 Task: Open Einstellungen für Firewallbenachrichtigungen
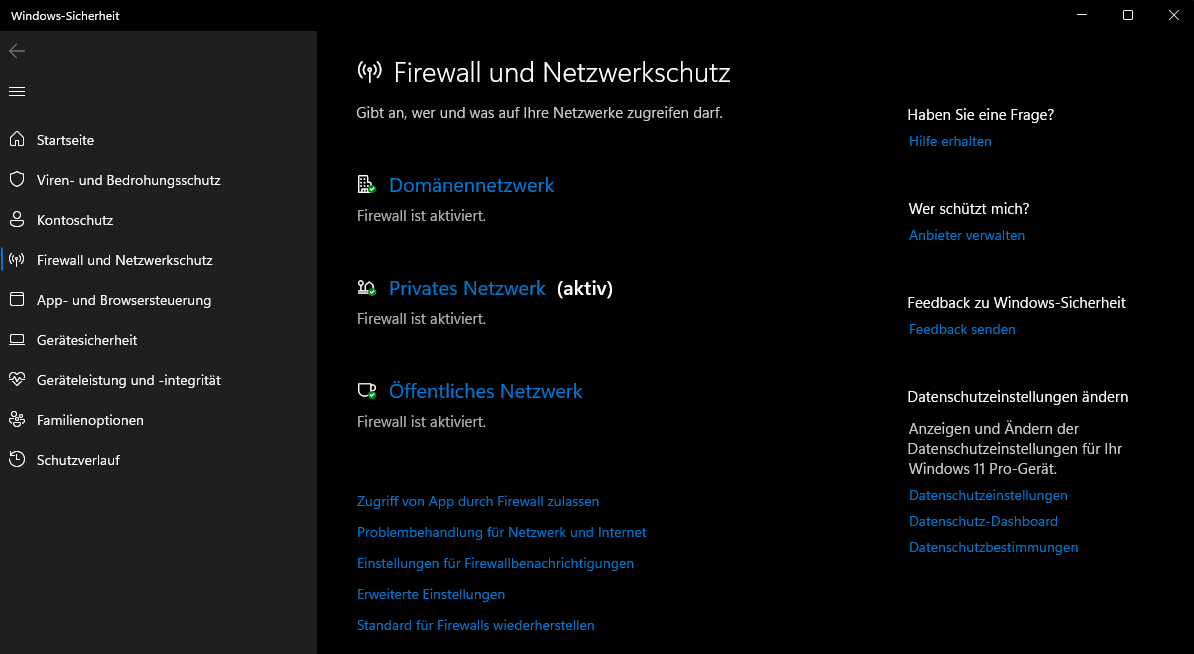pos(495,563)
